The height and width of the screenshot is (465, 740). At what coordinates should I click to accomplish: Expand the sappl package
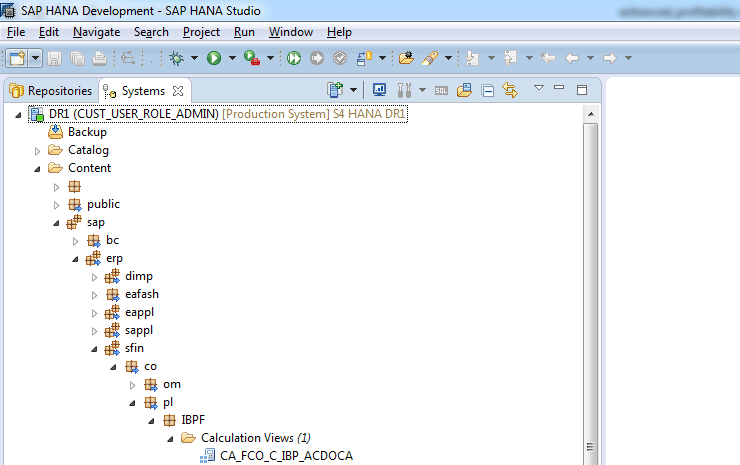click(x=94, y=331)
